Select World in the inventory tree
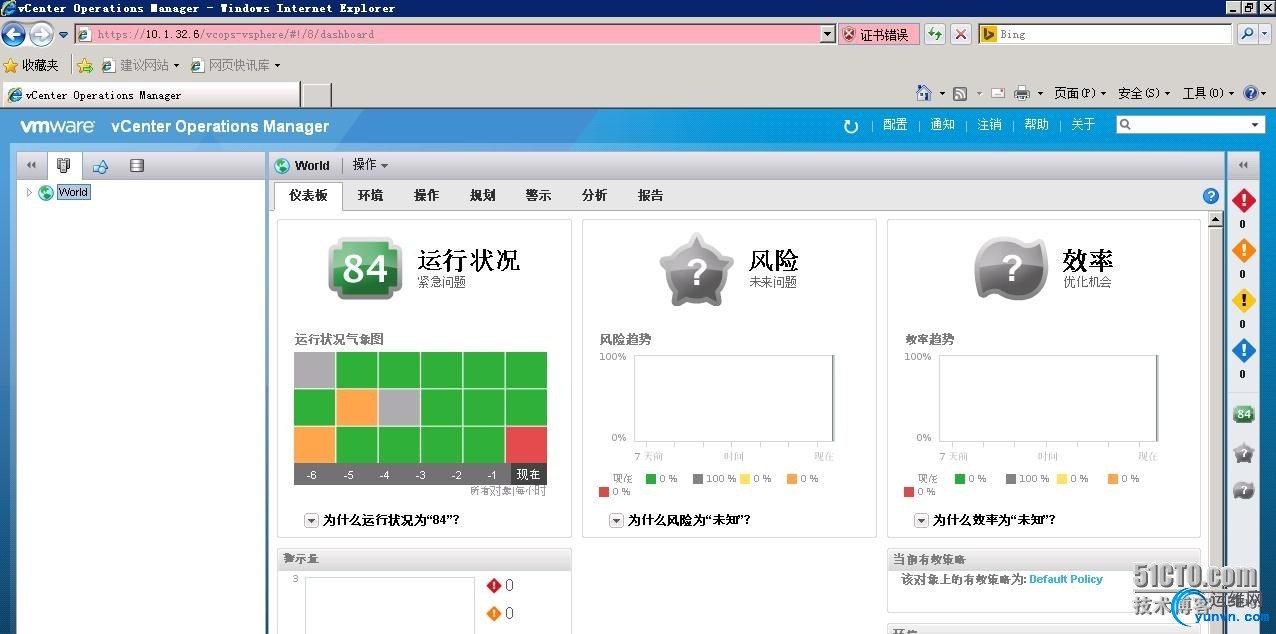This screenshot has width=1276, height=634. [73, 192]
